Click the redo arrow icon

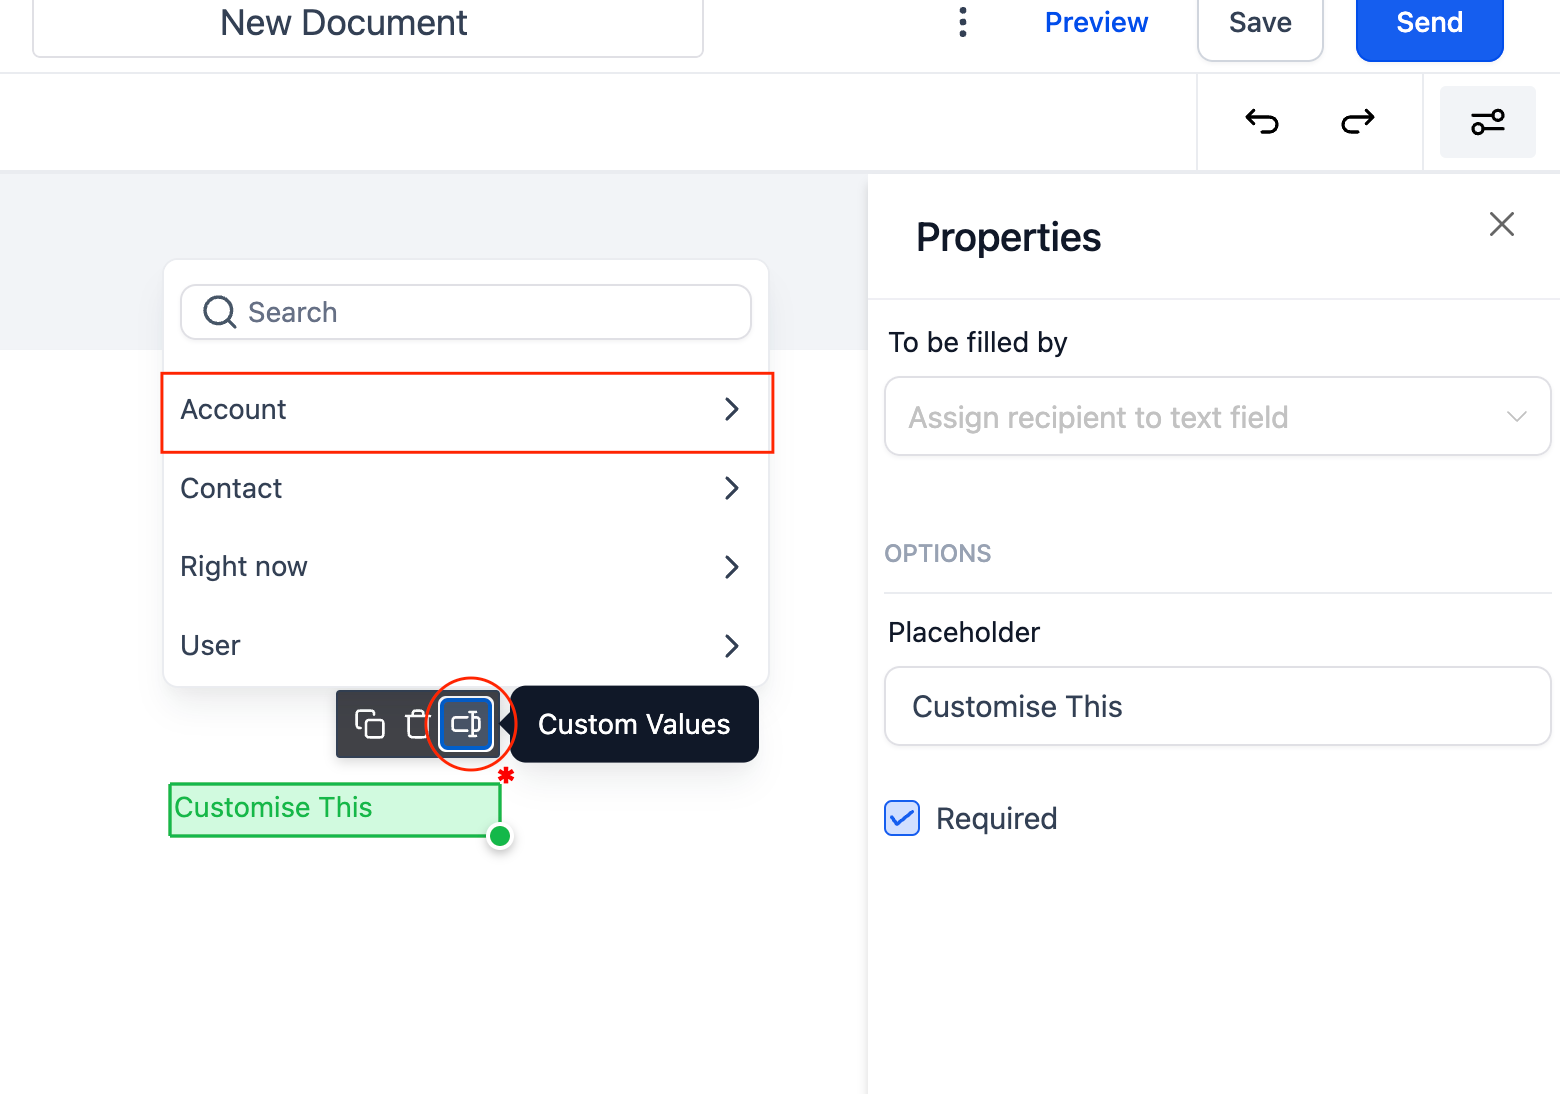coord(1357,122)
